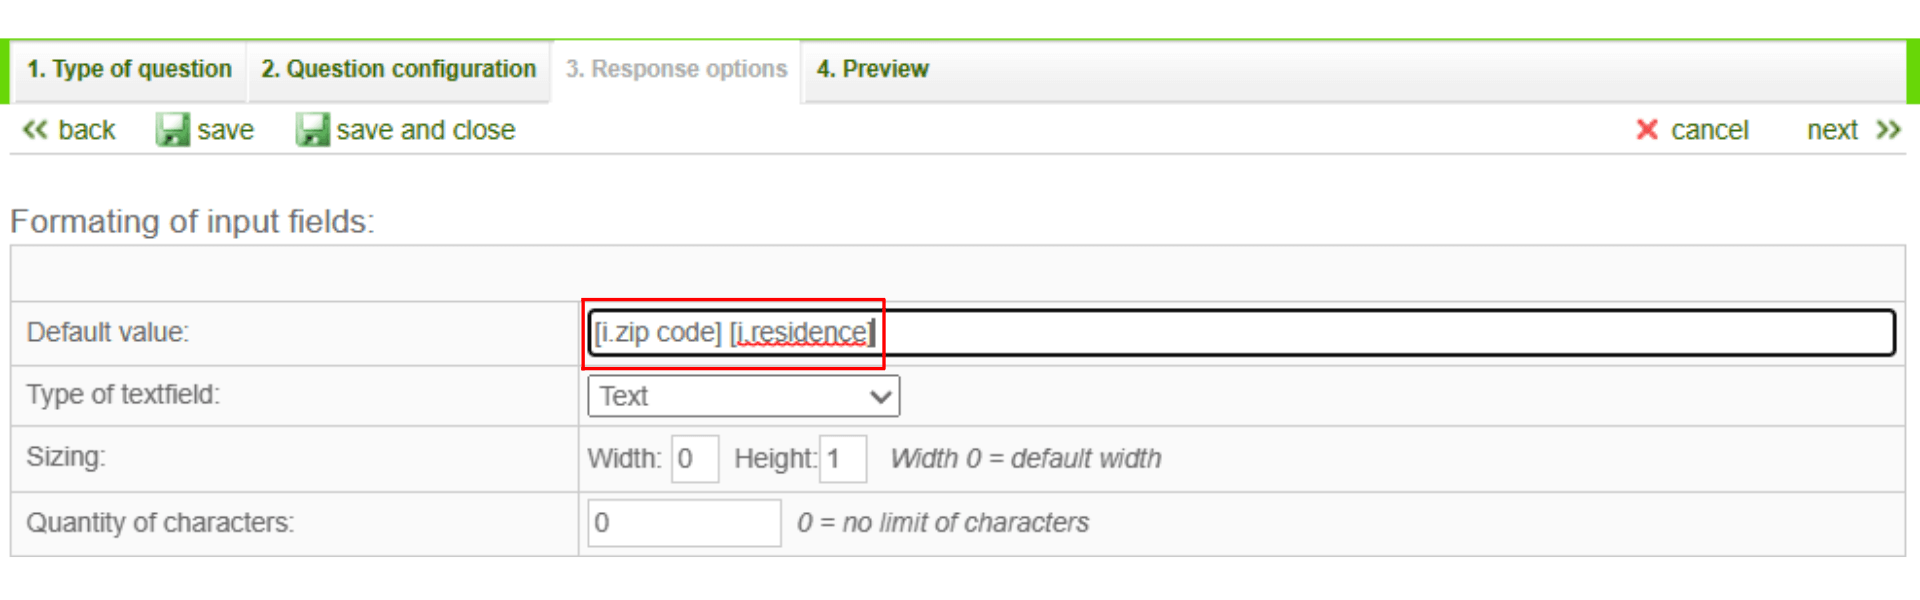Click the floppy disk icon beside save
Screen dimensions: 1920x600
[x=172, y=130]
